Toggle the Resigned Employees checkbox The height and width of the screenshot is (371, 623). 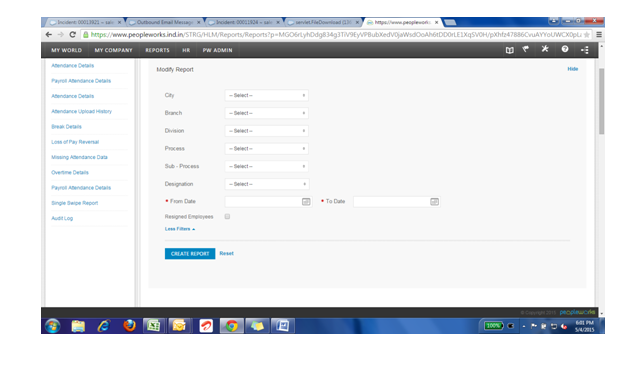click(x=227, y=216)
